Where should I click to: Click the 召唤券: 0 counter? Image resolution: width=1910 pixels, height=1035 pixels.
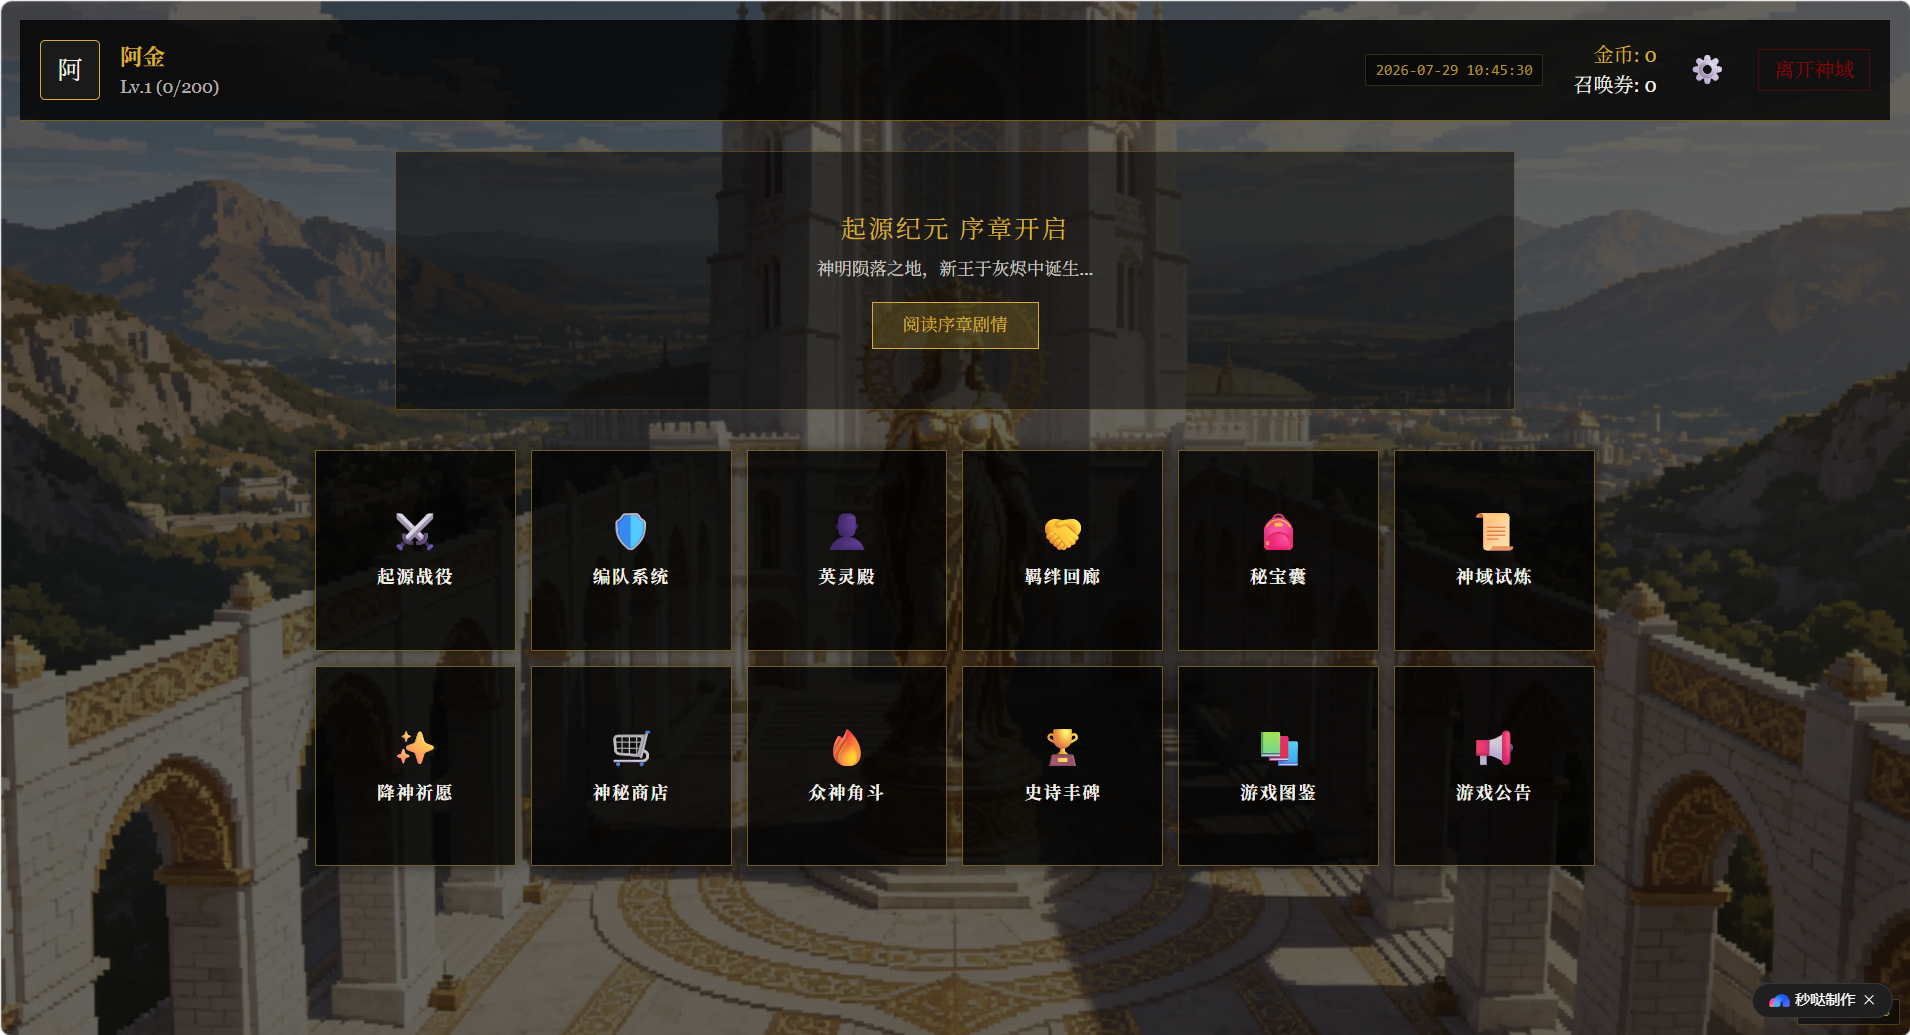pos(1615,85)
